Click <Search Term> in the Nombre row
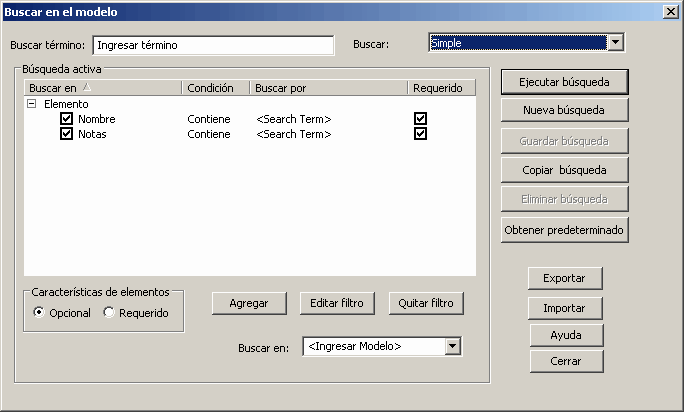This screenshot has height=412, width=684. (x=294, y=119)
